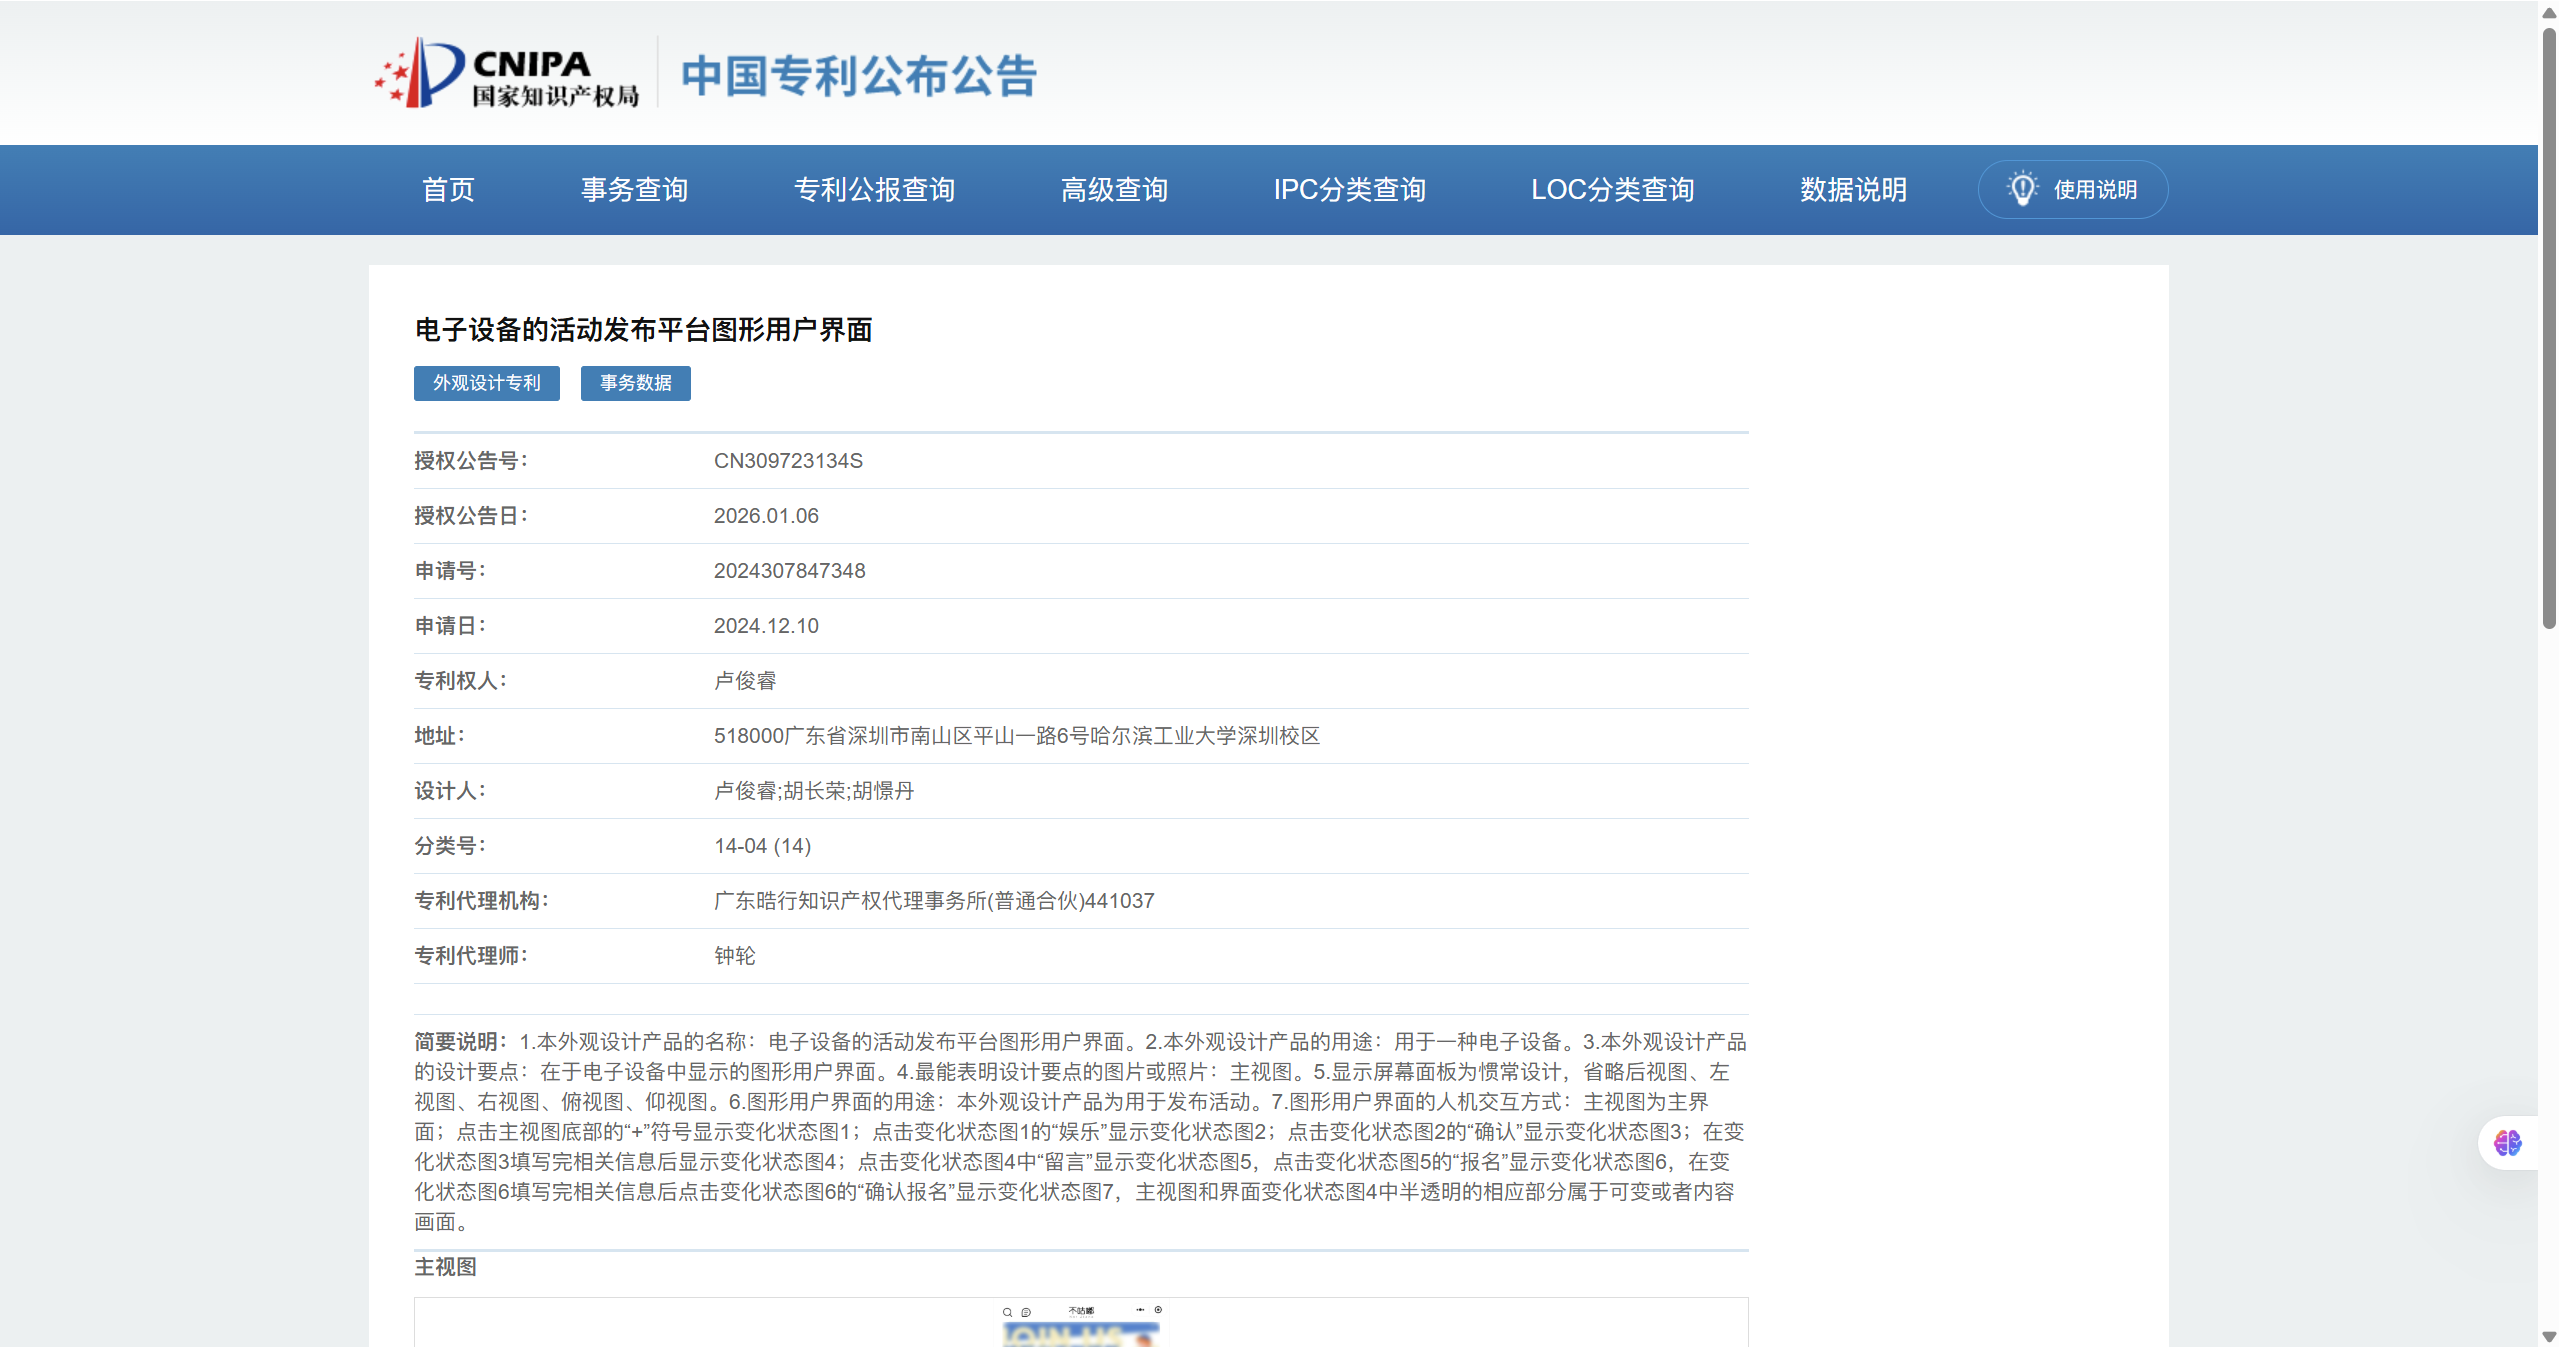Open the 主视图 design image thumbnail
Screen dimensions: 2559x1347
(1081, 1323)
